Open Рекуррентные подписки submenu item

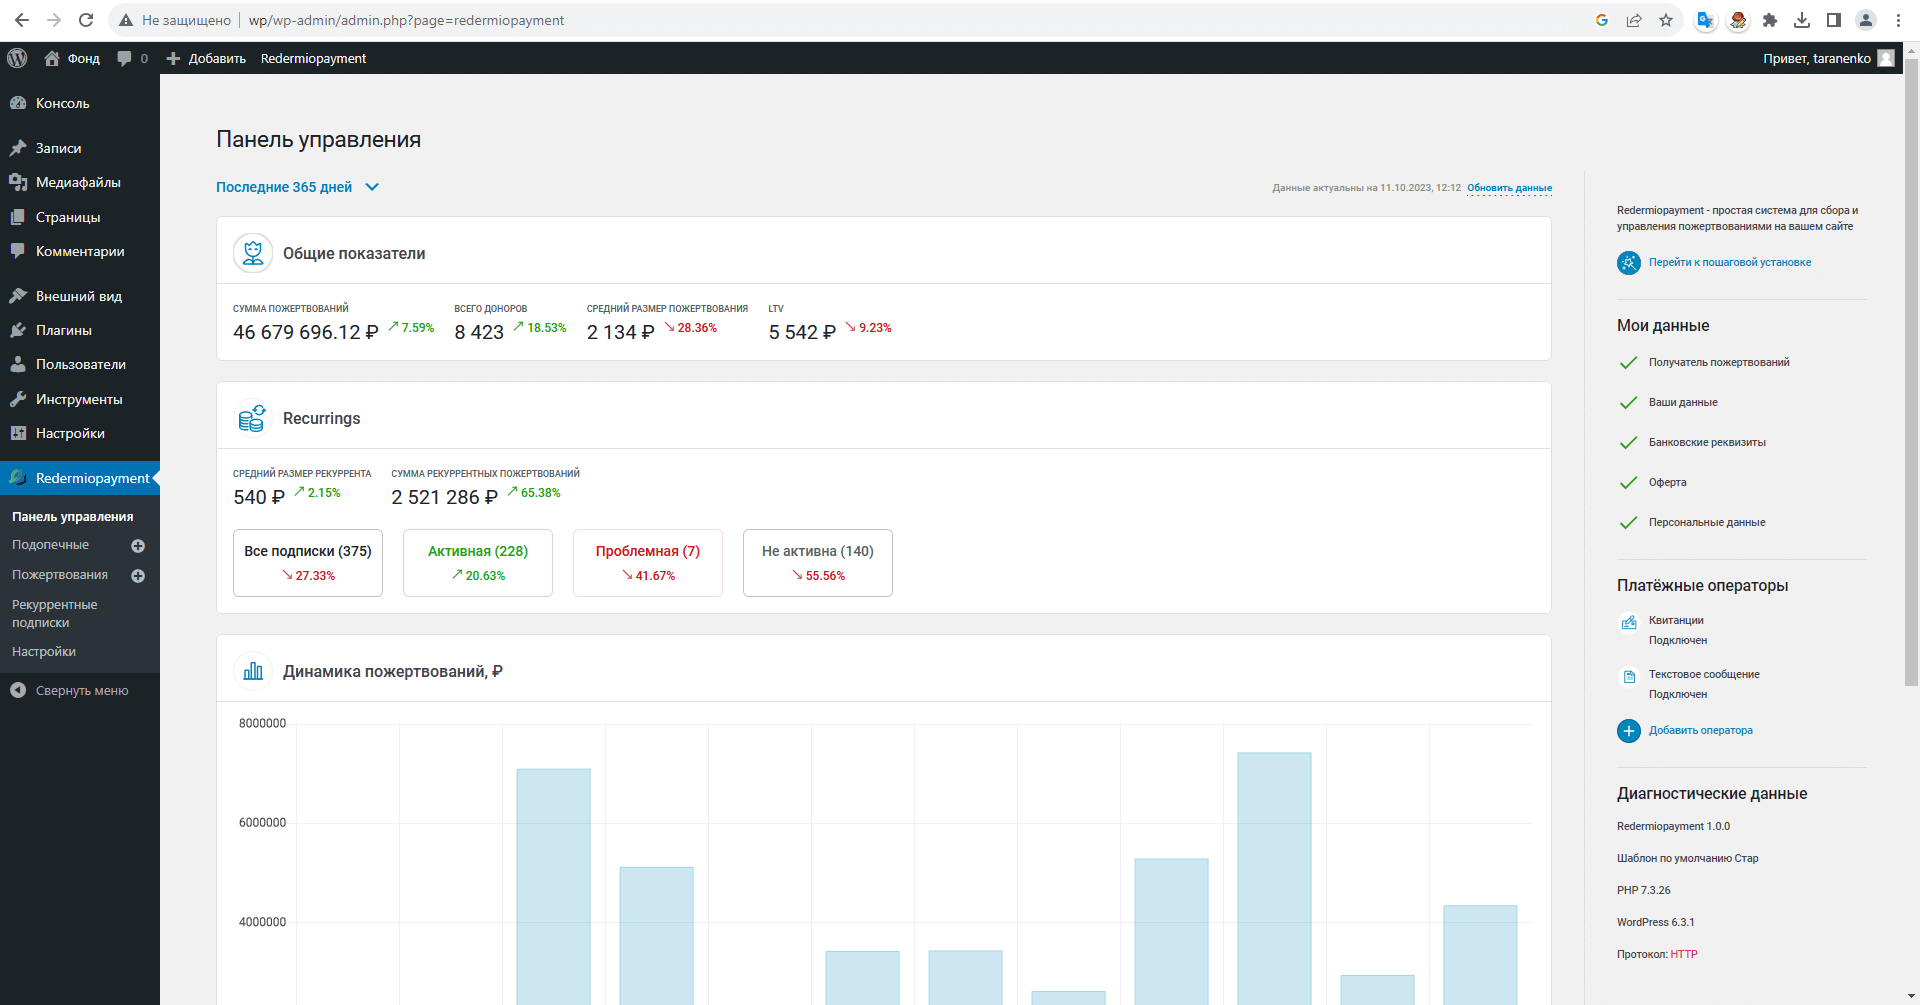point(55,613)
